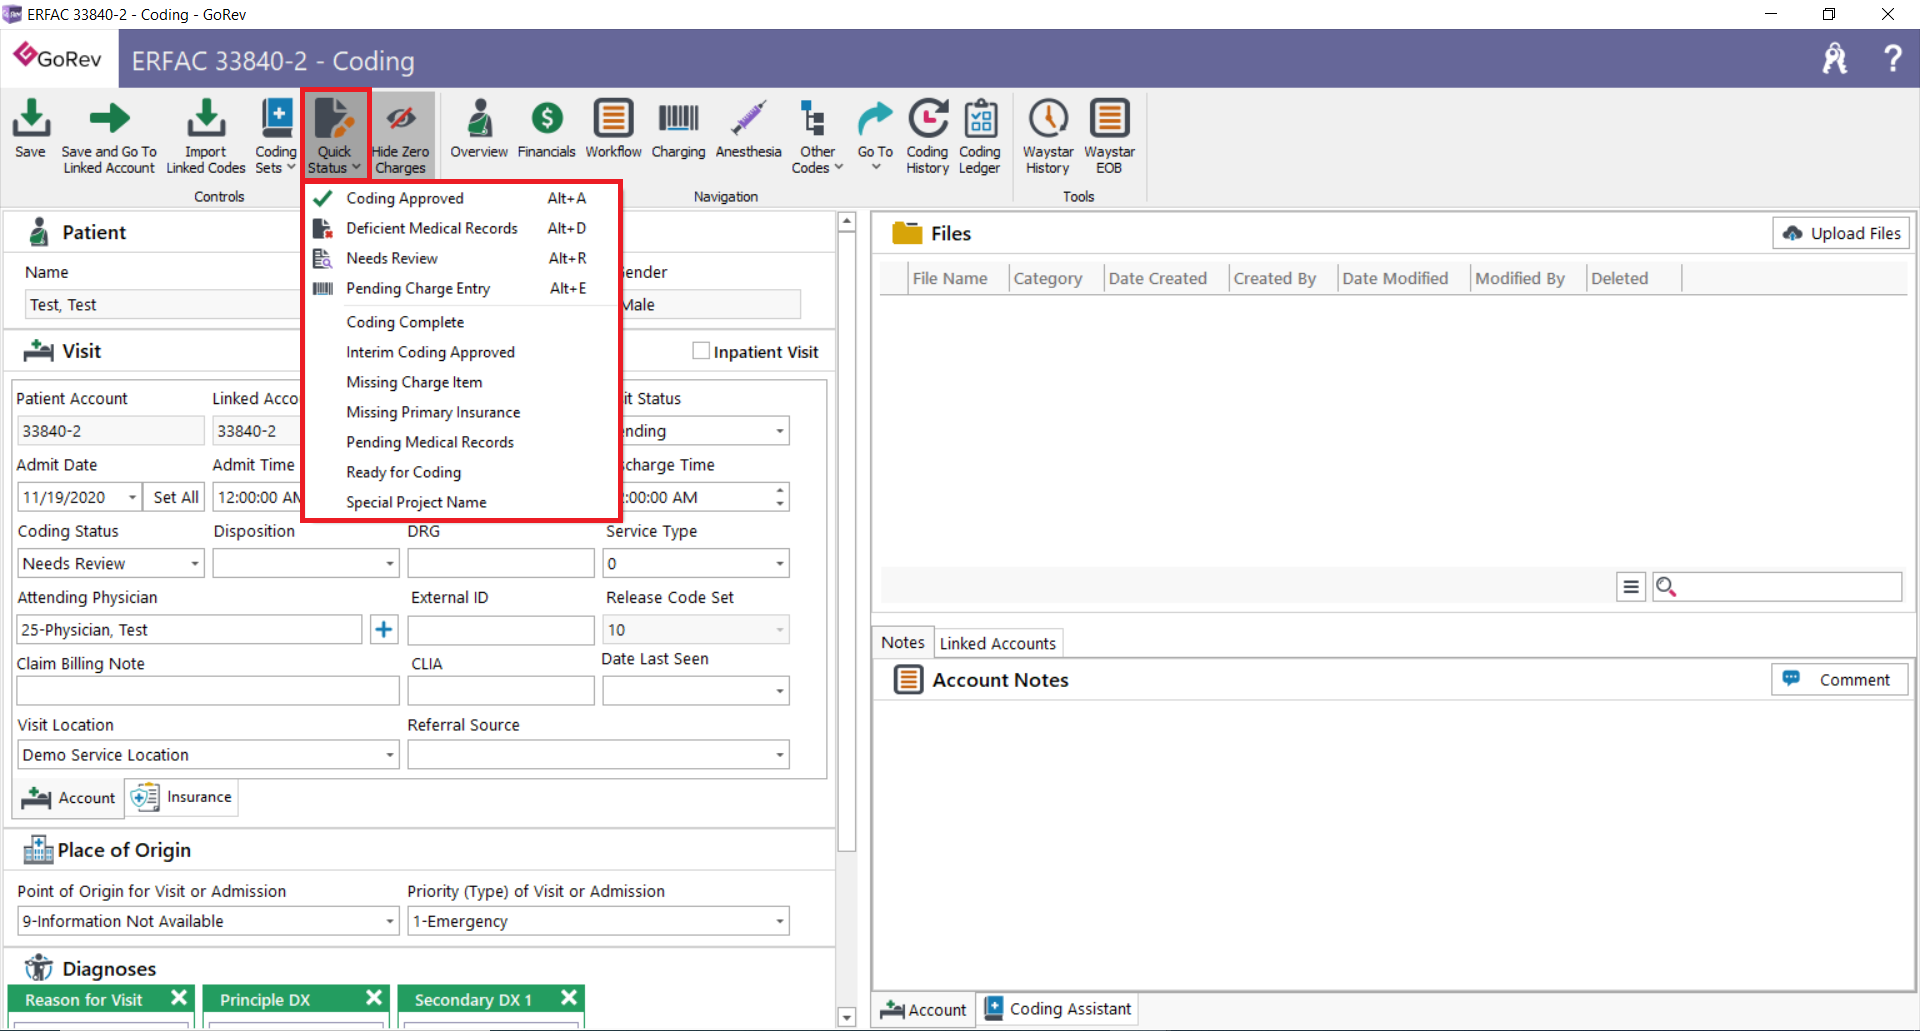Select Coding Approved status

click(461, 198)
